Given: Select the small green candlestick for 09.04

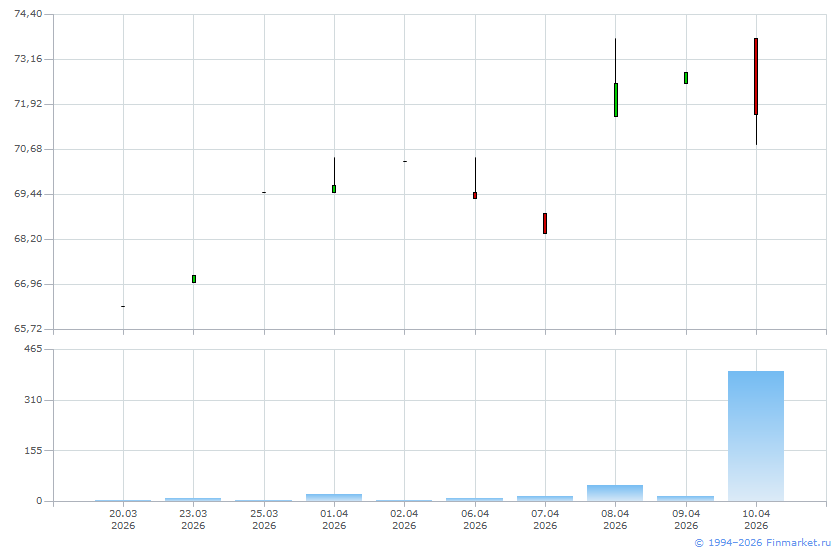Looking at the screenshot, I should coord(686,78).
